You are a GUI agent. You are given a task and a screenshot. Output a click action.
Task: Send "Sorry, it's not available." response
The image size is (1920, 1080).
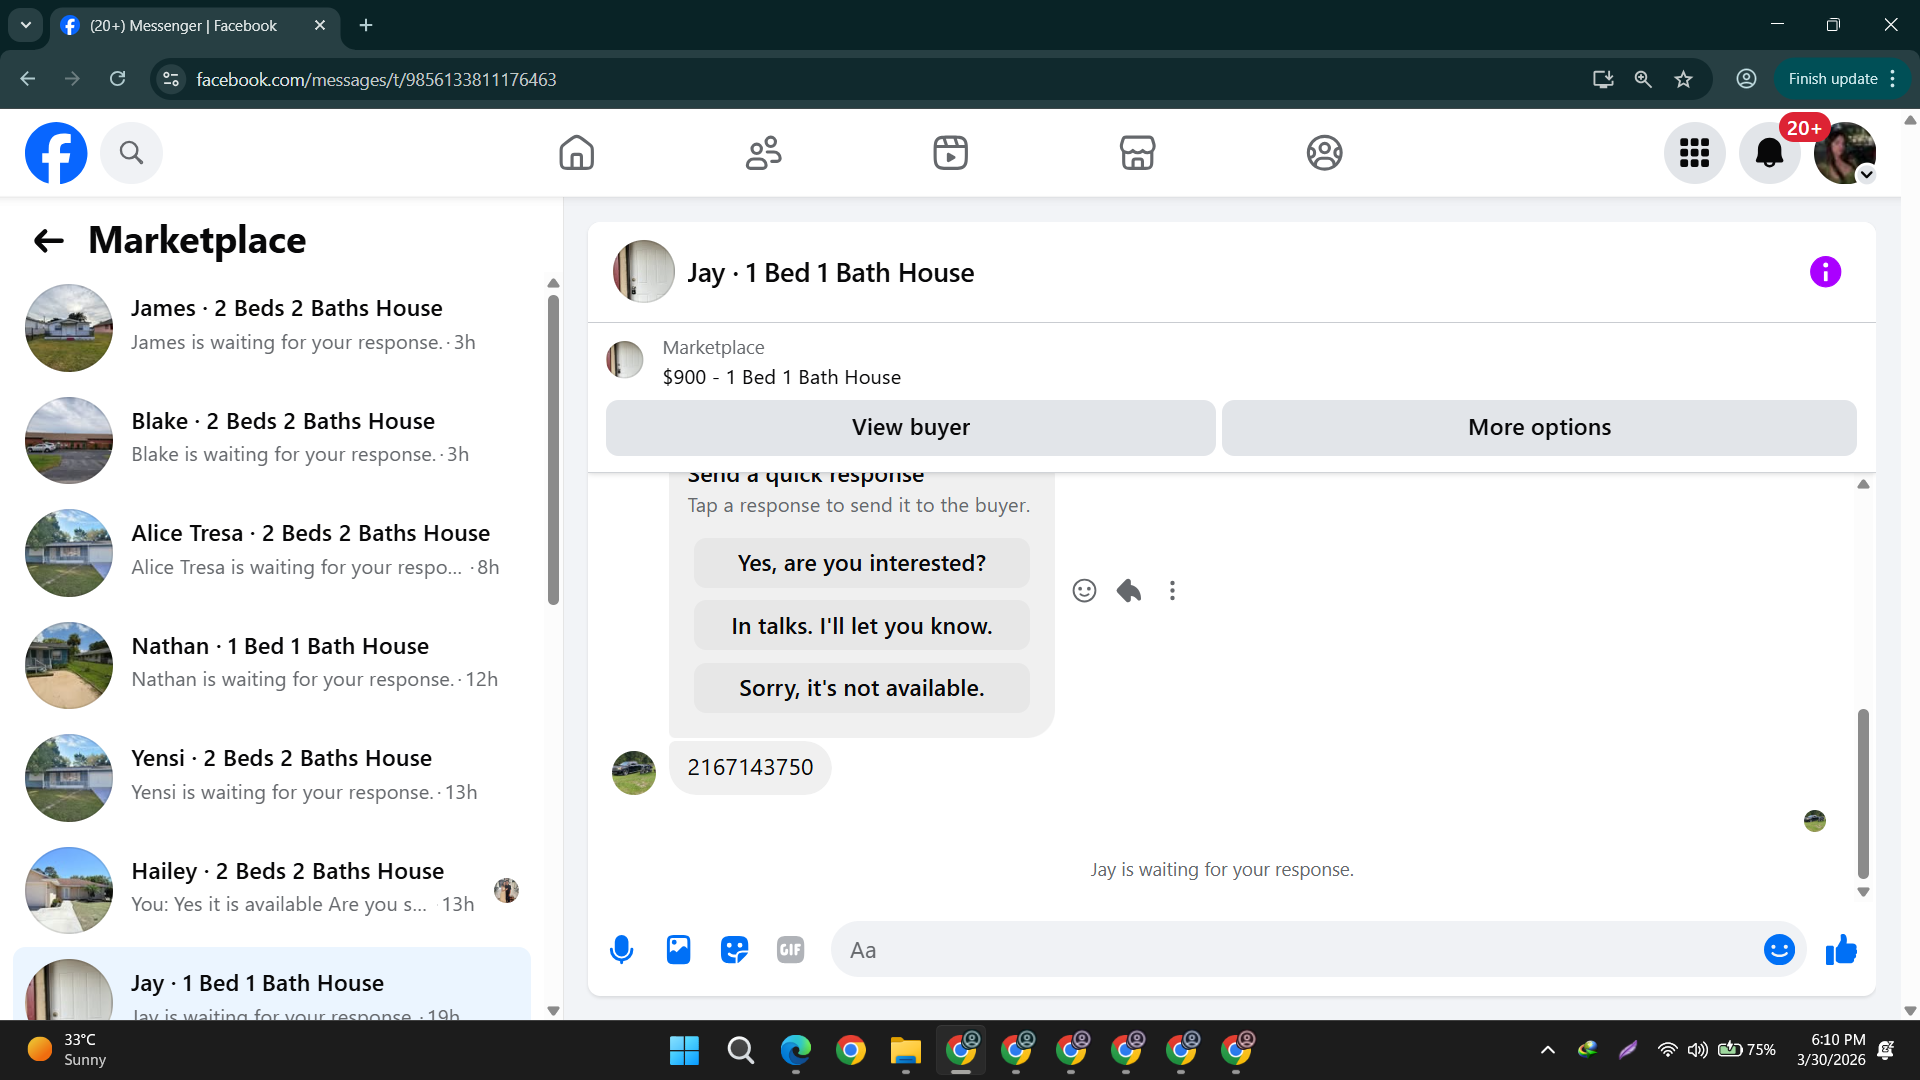[x=861, y=688]
